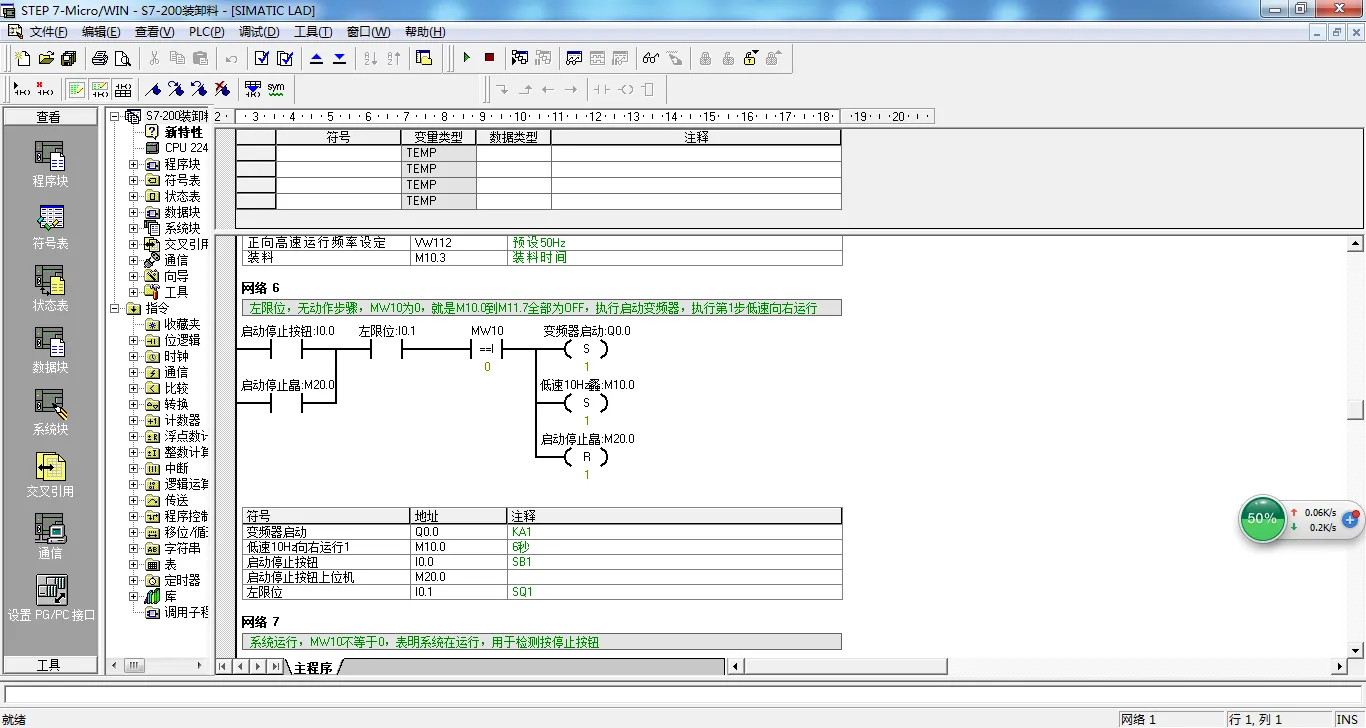Click the tree panel horizontal scrollbar thumb
The width and height of the screenshot is (1366, 728).
coord(134,665)
